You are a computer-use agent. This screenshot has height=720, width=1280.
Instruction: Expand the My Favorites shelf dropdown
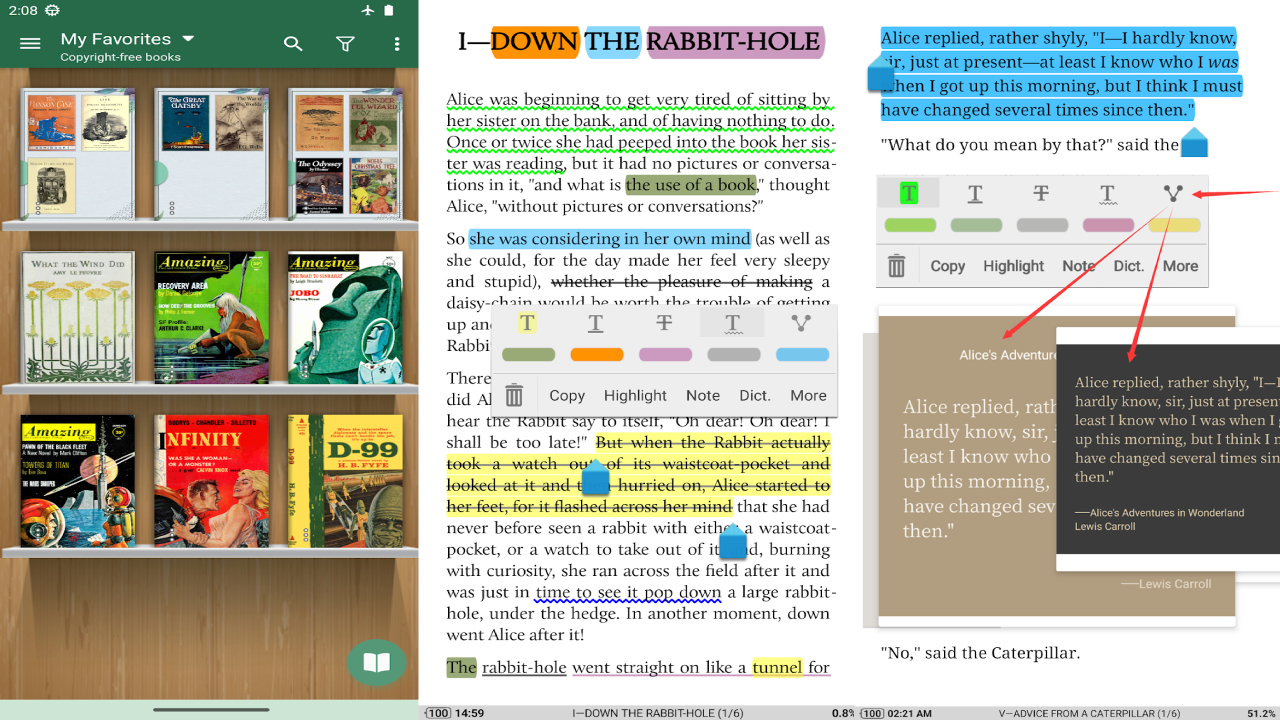click(x=187, y=39)
